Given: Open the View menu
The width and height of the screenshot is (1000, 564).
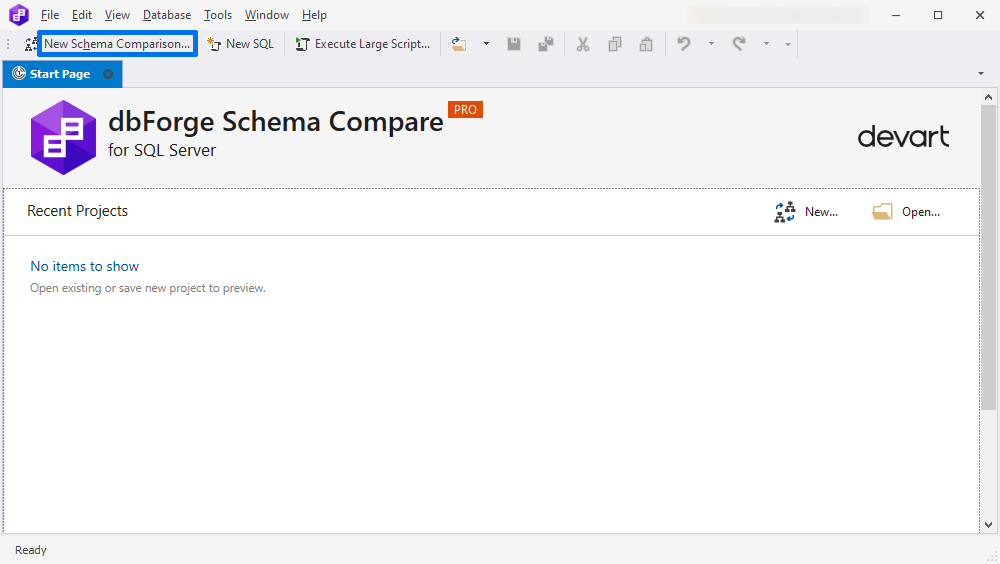Looking at the screenshot, I should click(117, 15).
